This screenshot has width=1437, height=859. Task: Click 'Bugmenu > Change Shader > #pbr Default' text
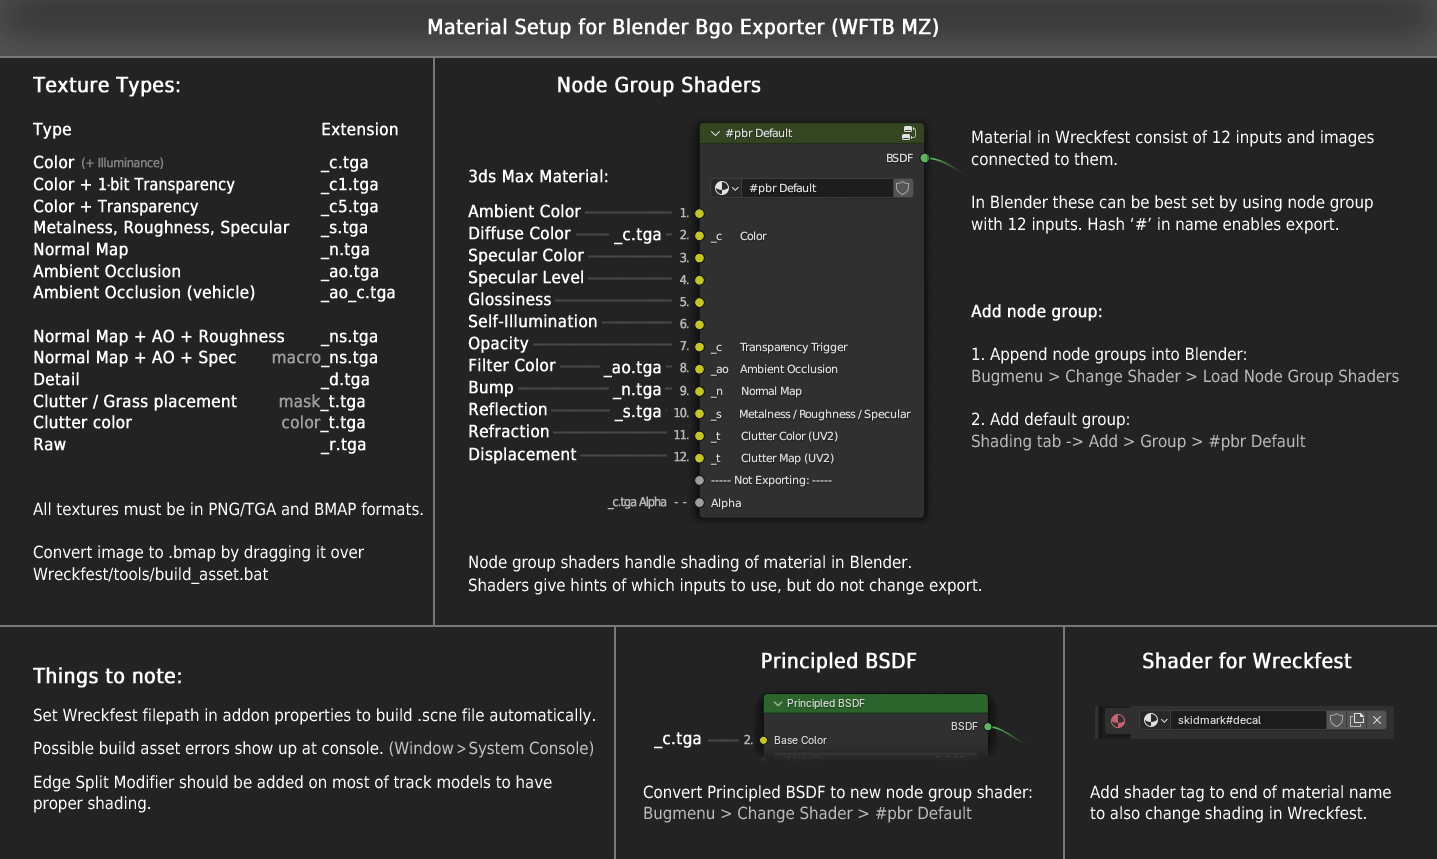[807, 814]
